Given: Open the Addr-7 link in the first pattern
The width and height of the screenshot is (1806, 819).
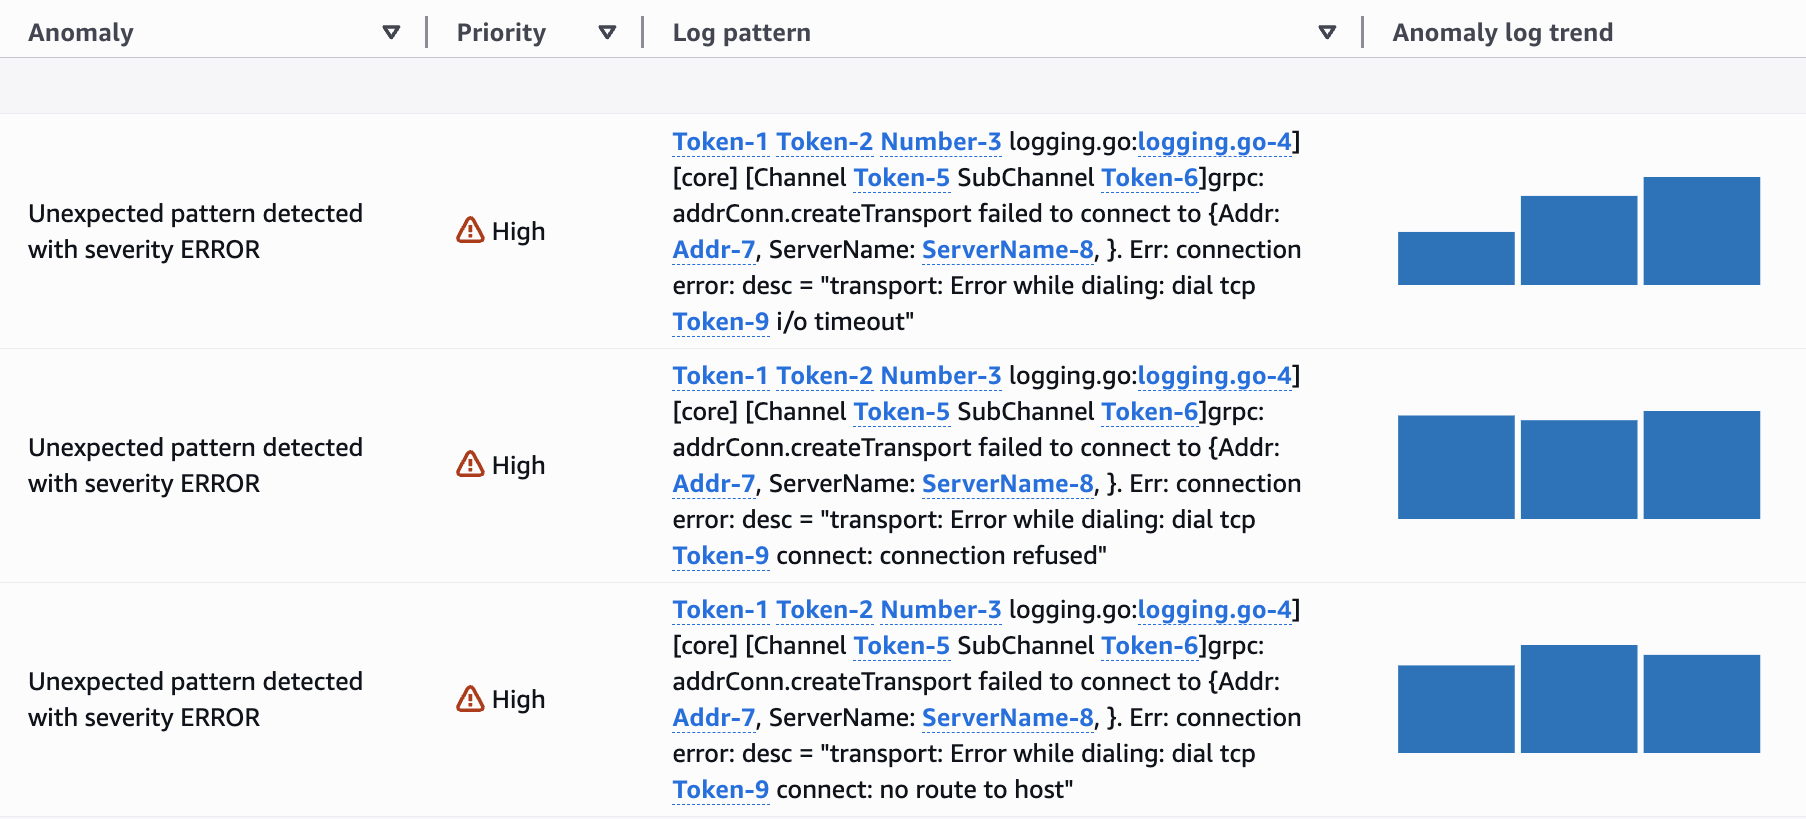Looking at the screenshot, I should (713, 250).
